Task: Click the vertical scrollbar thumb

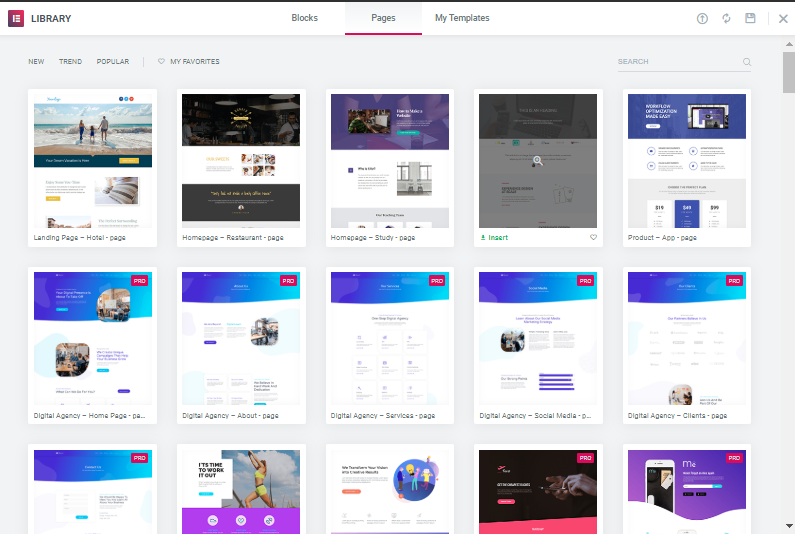Action: pyautogui.click(x=789, y=72)
